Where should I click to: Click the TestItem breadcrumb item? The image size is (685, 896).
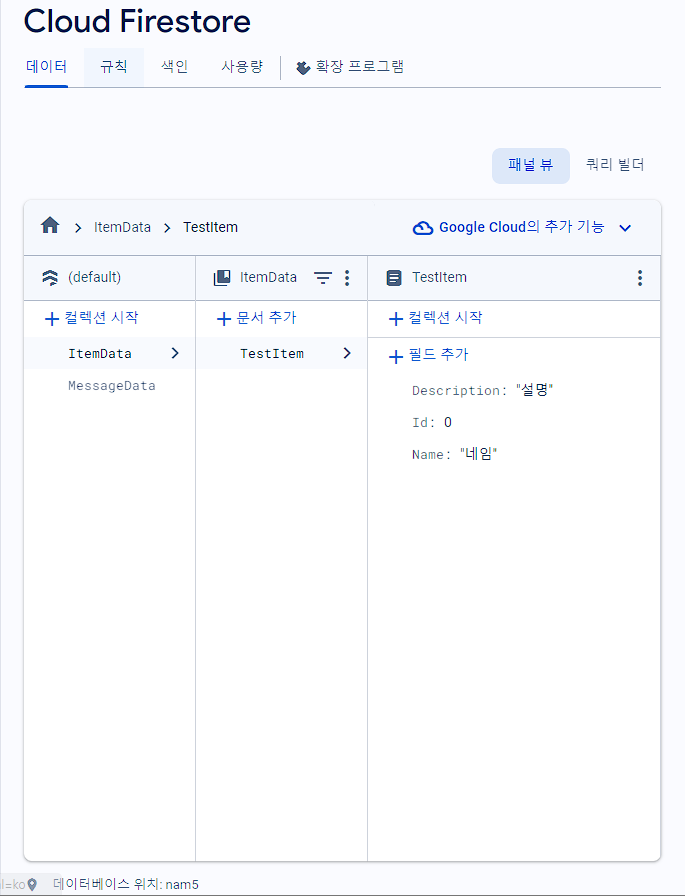[210, 227]
